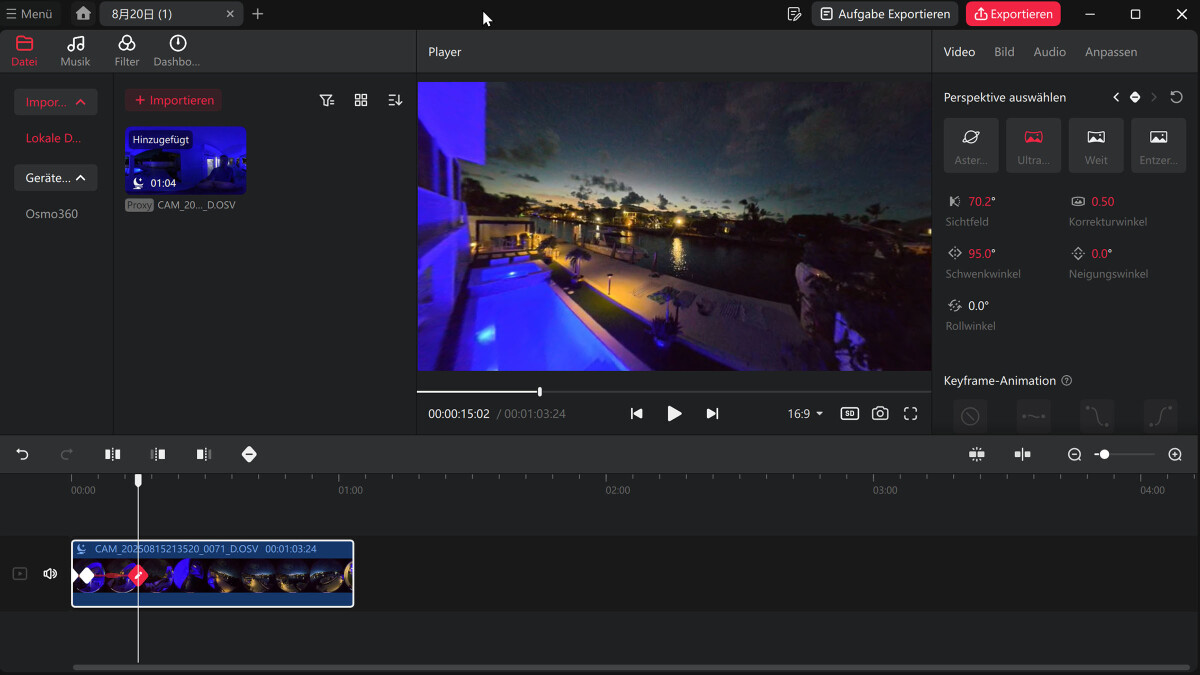Collapse the Import section in sidebar
1200x675 pixels.
click(56, 102)
